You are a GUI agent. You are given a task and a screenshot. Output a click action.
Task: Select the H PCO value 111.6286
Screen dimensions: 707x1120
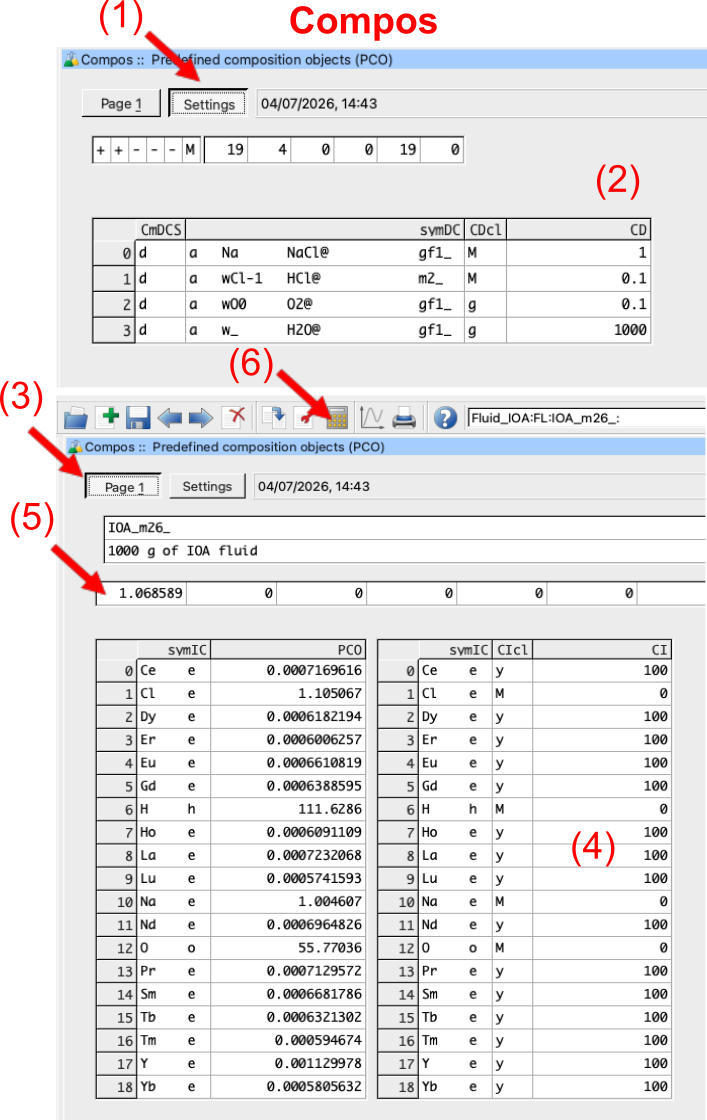click(x=288, y=809)
